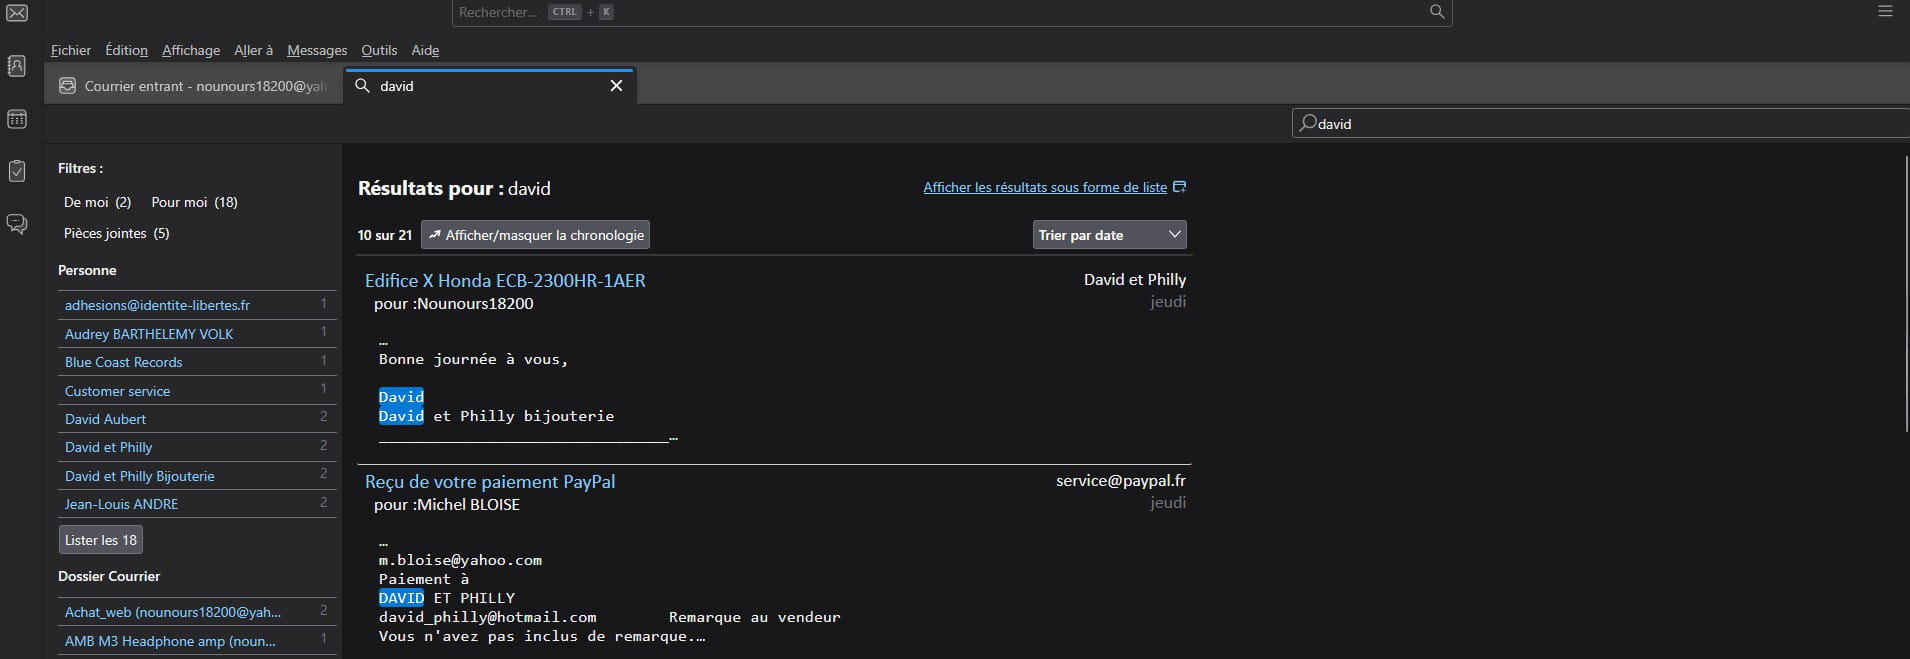Image resolution: width=1910 pixels, height=659 pixels.
Task: Open the Chat space icon
Action: pyautogui.click(x=17, y=224)
